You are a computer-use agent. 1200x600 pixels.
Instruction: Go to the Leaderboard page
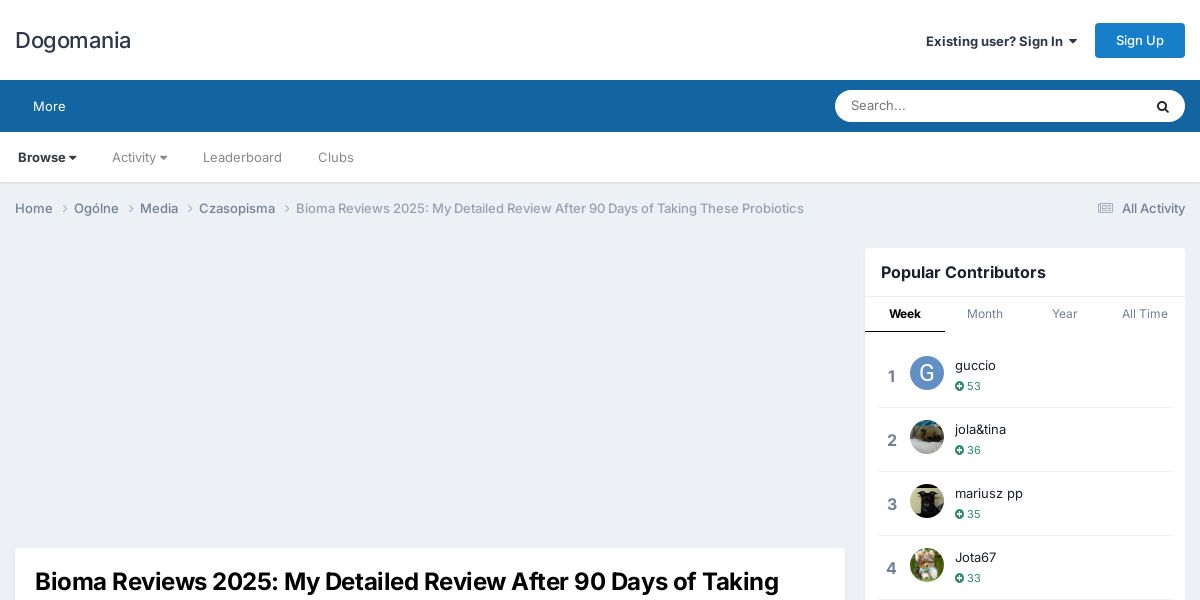(242, 157)
